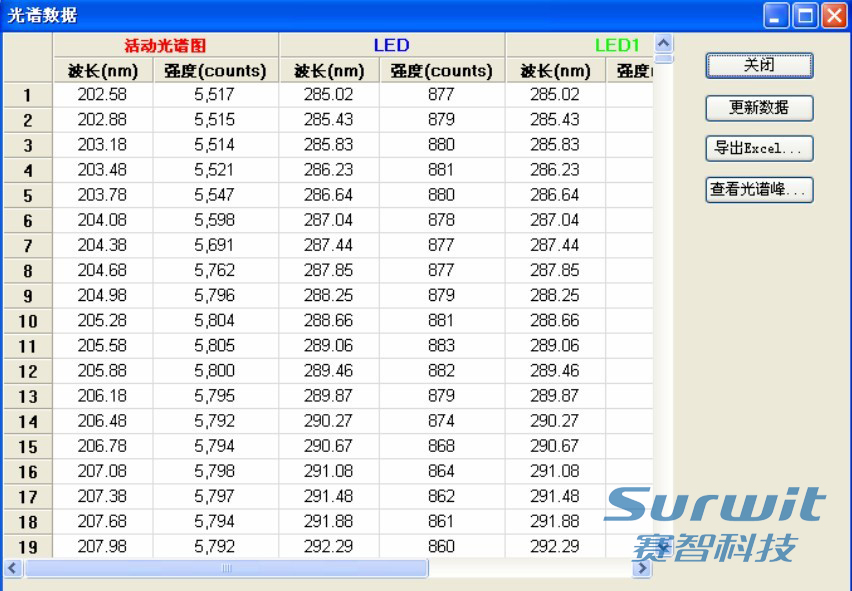Click horizontal scrollbar right arrow

642,568
